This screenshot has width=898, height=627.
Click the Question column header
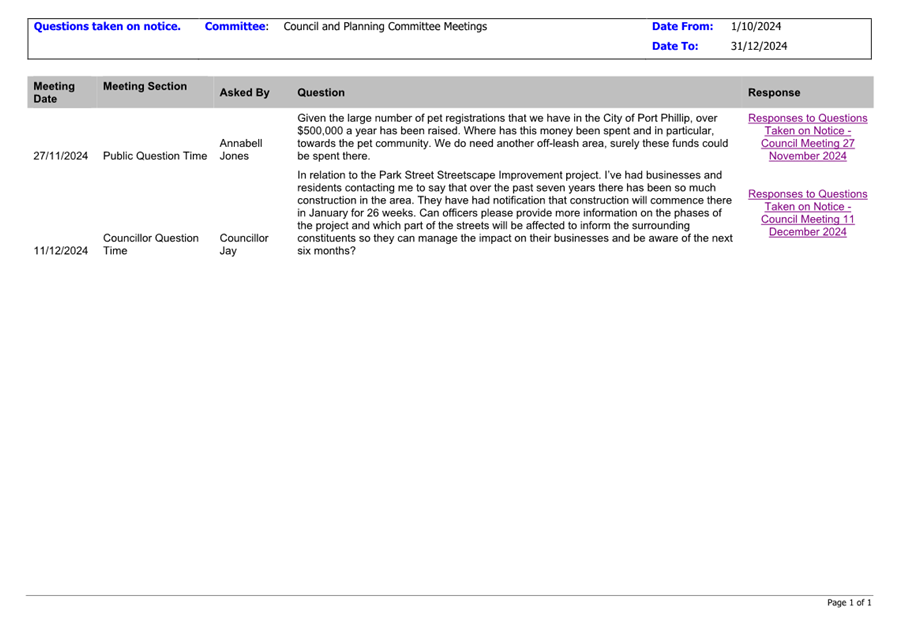(321, 93)
